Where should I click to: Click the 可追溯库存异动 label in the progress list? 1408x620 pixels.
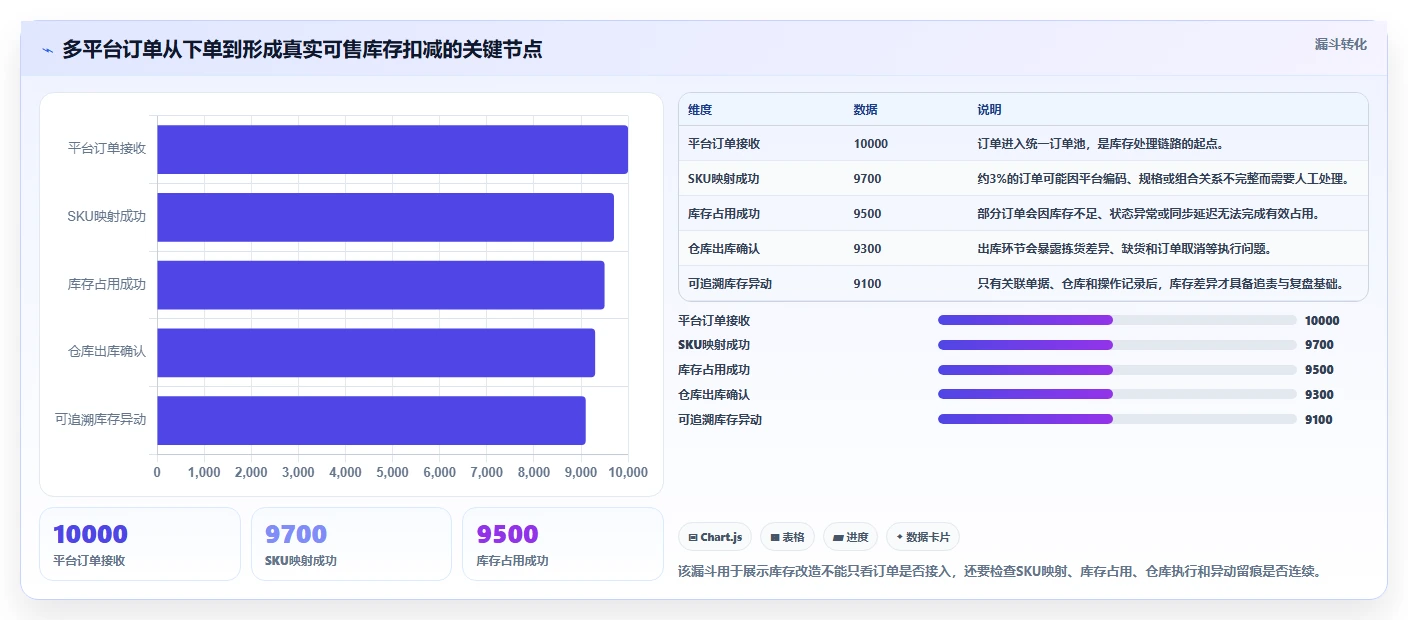720,420
